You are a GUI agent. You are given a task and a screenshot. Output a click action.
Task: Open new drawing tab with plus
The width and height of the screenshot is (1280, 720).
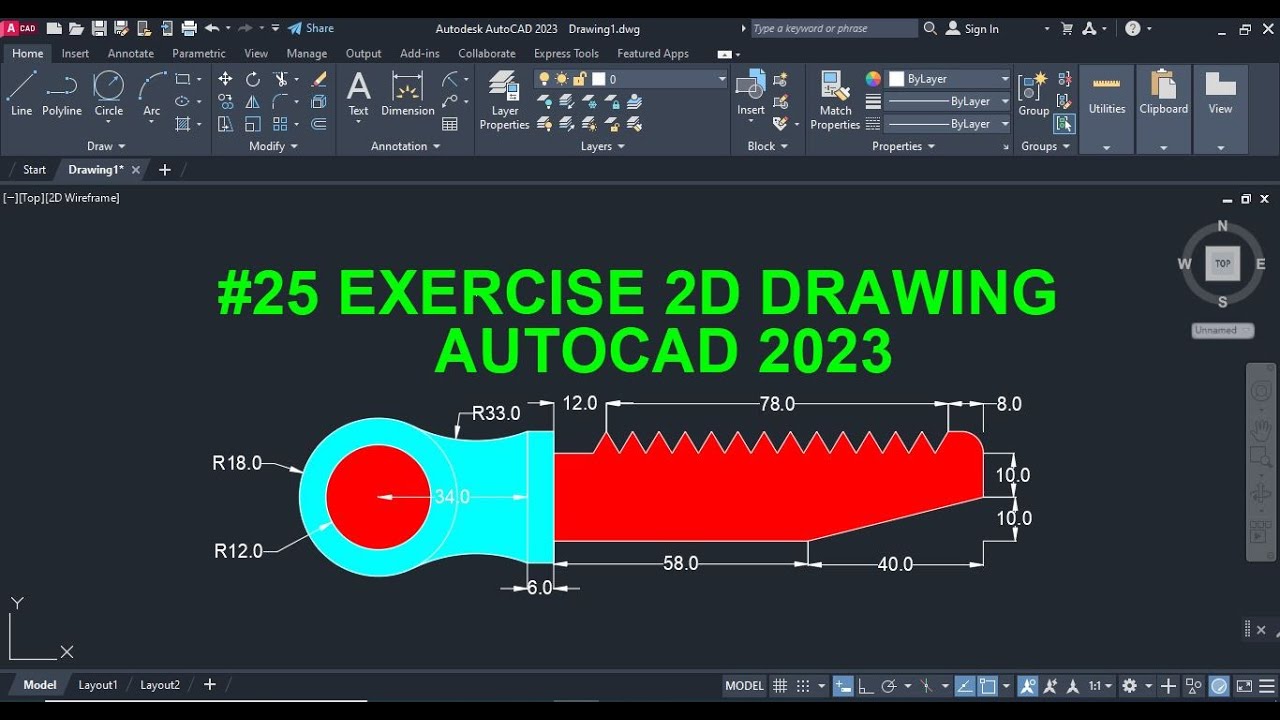click(165, 170)
